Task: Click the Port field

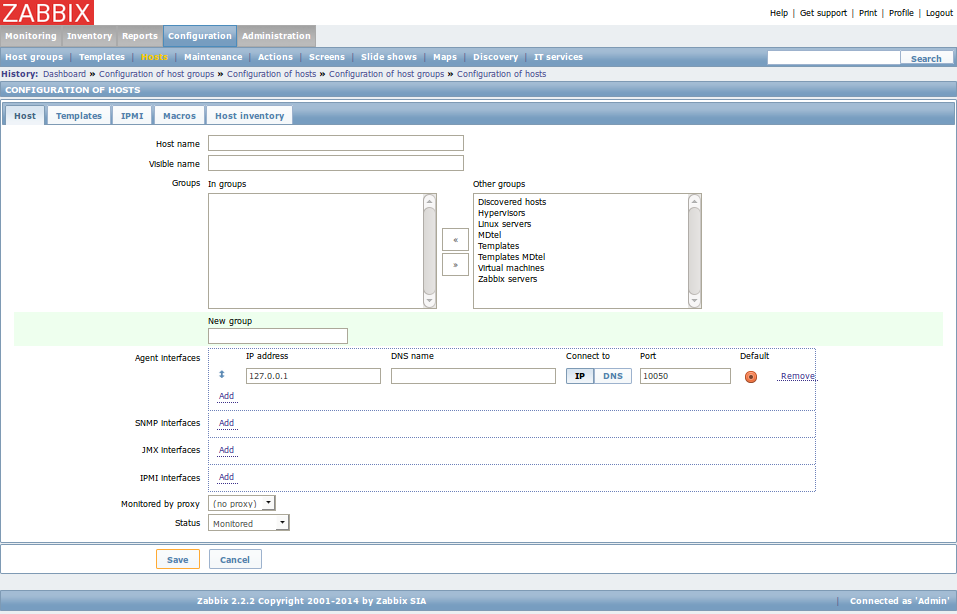Action: pyautogui.click(x=685, y=376)
